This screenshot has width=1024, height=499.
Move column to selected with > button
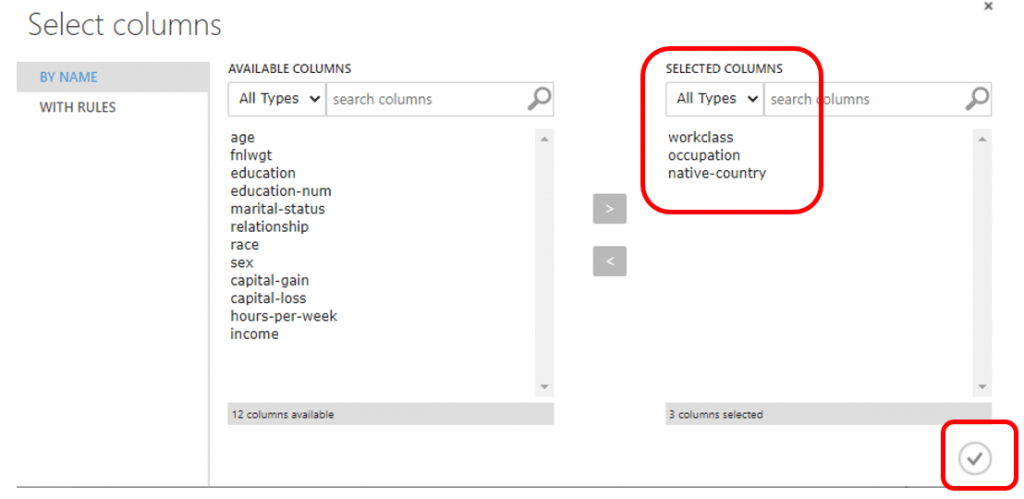pos(609,209)
